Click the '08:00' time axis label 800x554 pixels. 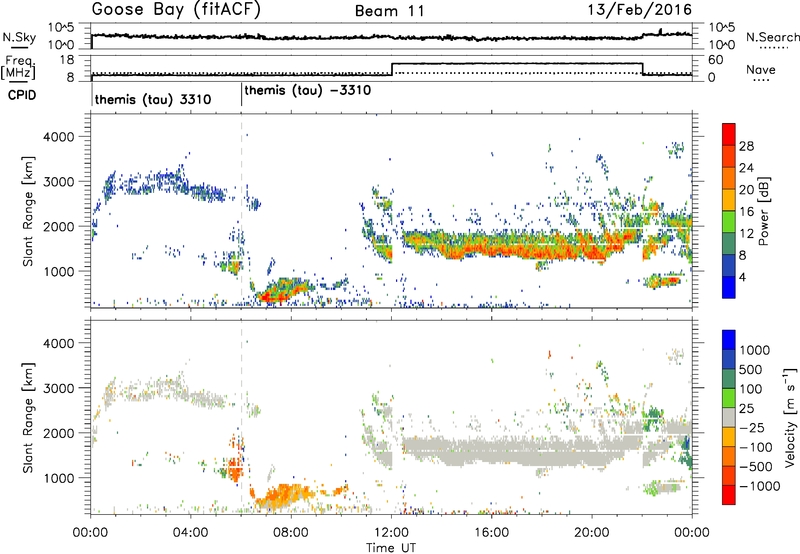pos(291,533)
